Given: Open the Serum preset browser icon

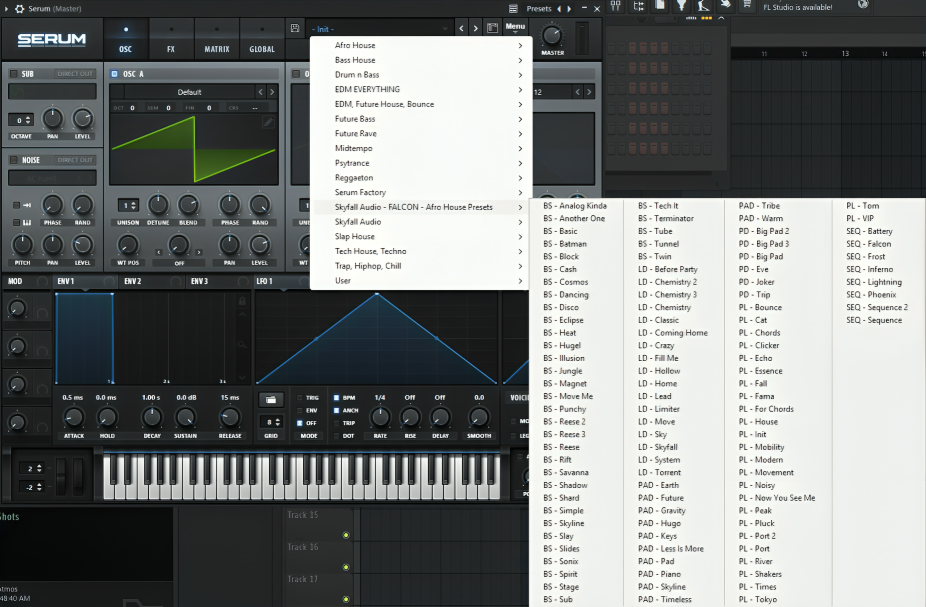Looking at the screenshot, I should coord(492,28).
